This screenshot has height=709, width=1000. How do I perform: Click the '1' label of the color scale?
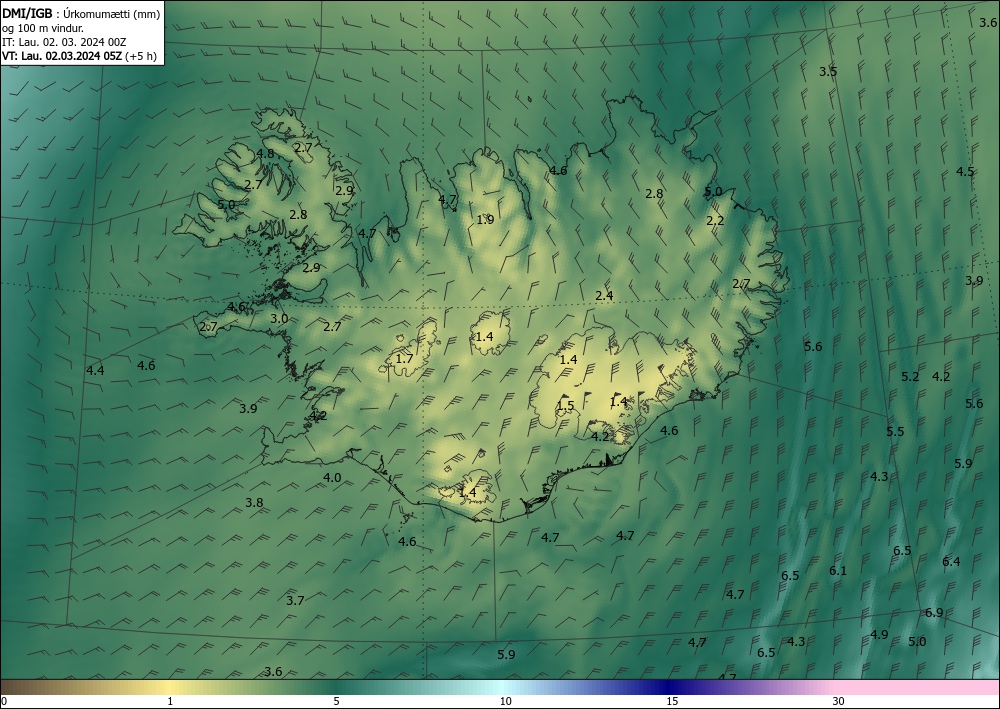pos(170,701)
